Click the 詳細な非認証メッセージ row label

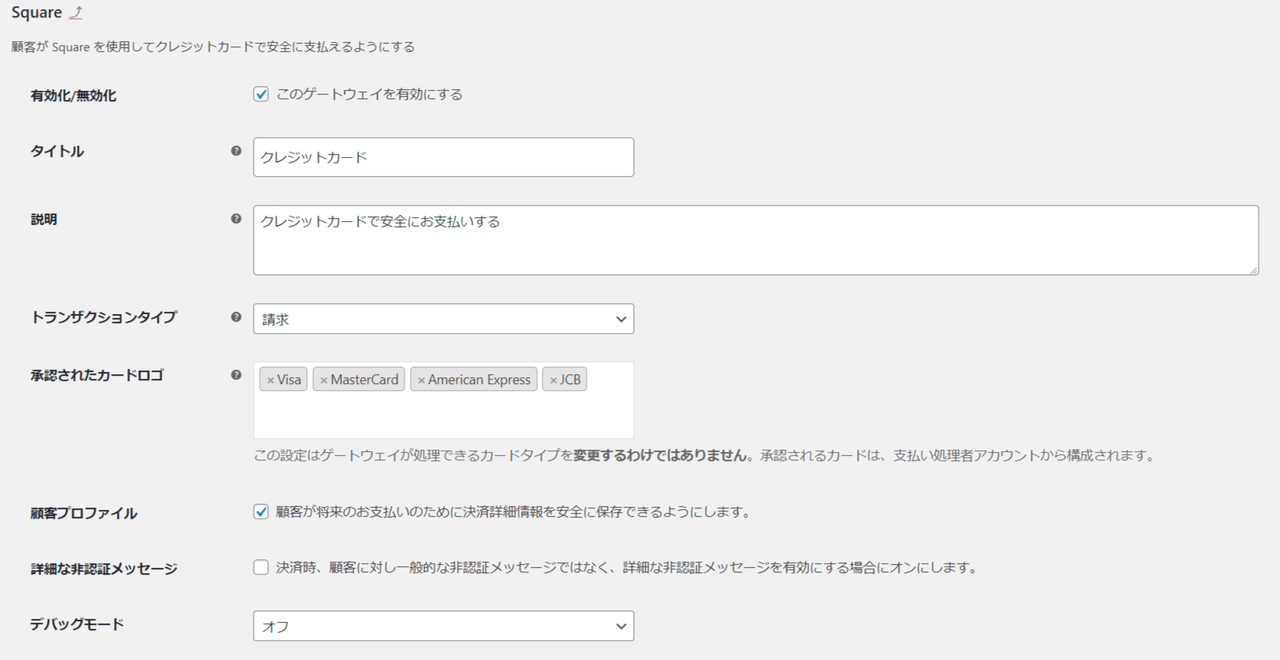(x=104, y=568)
